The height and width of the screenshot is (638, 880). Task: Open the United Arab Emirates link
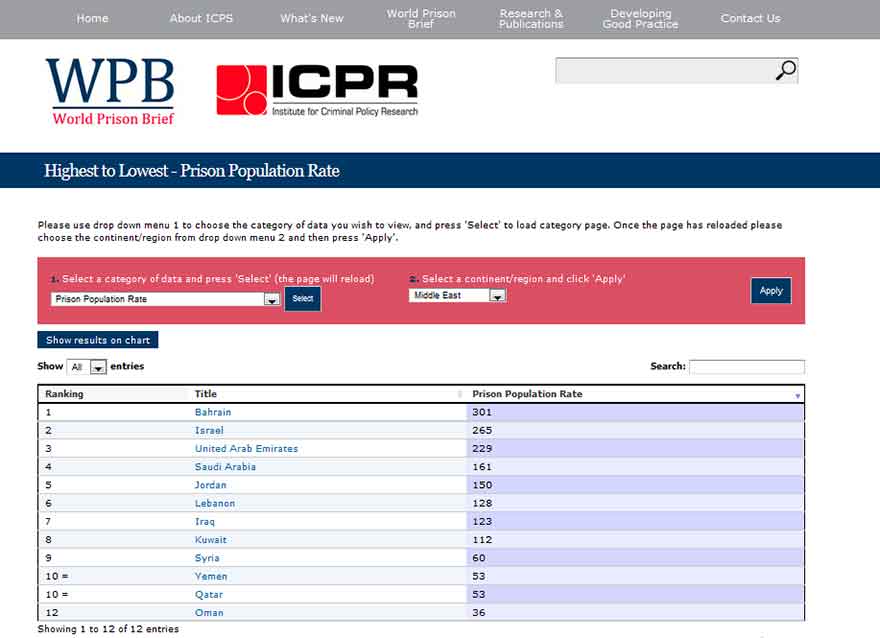[246, 449]
